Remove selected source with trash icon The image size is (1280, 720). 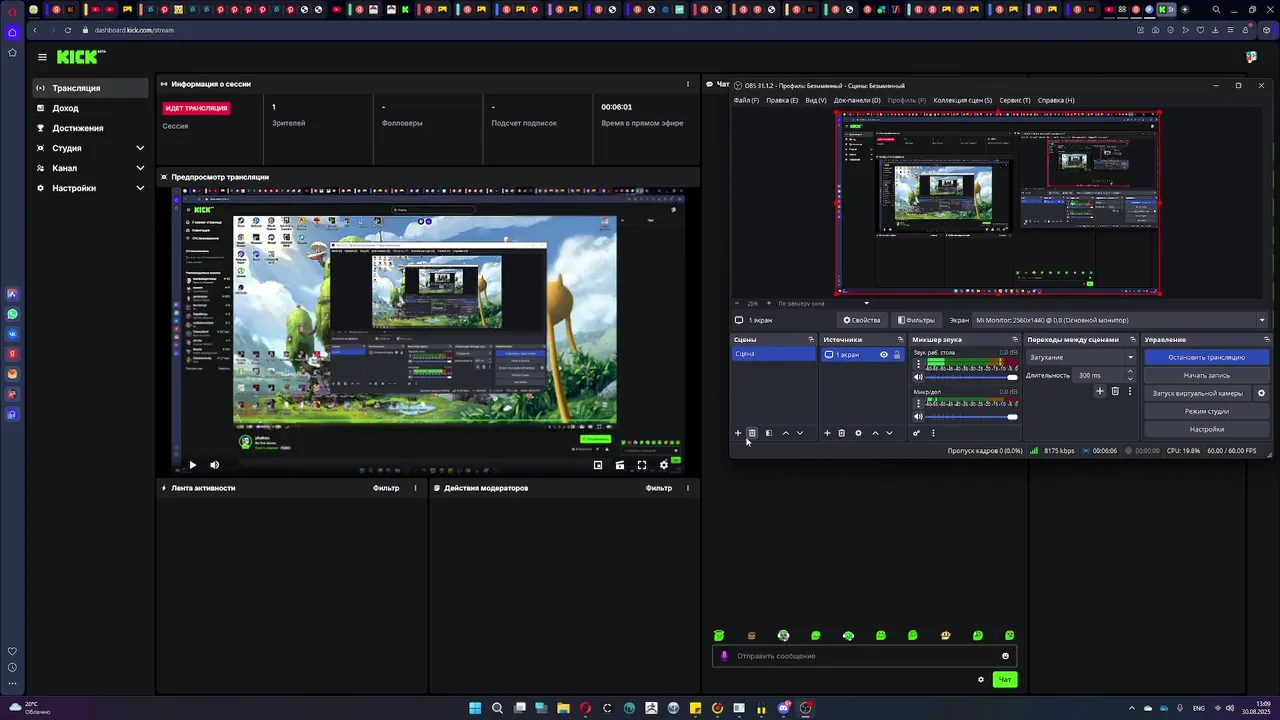[x=841, y=433]
